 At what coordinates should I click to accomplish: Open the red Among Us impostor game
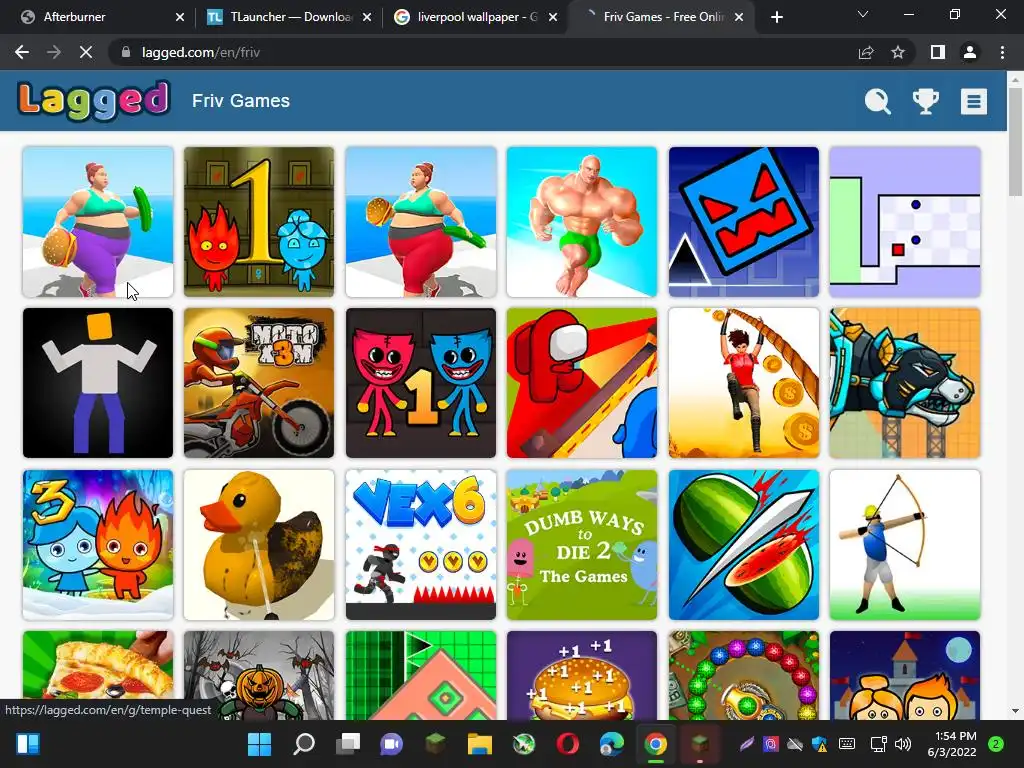tap(582, 383)
